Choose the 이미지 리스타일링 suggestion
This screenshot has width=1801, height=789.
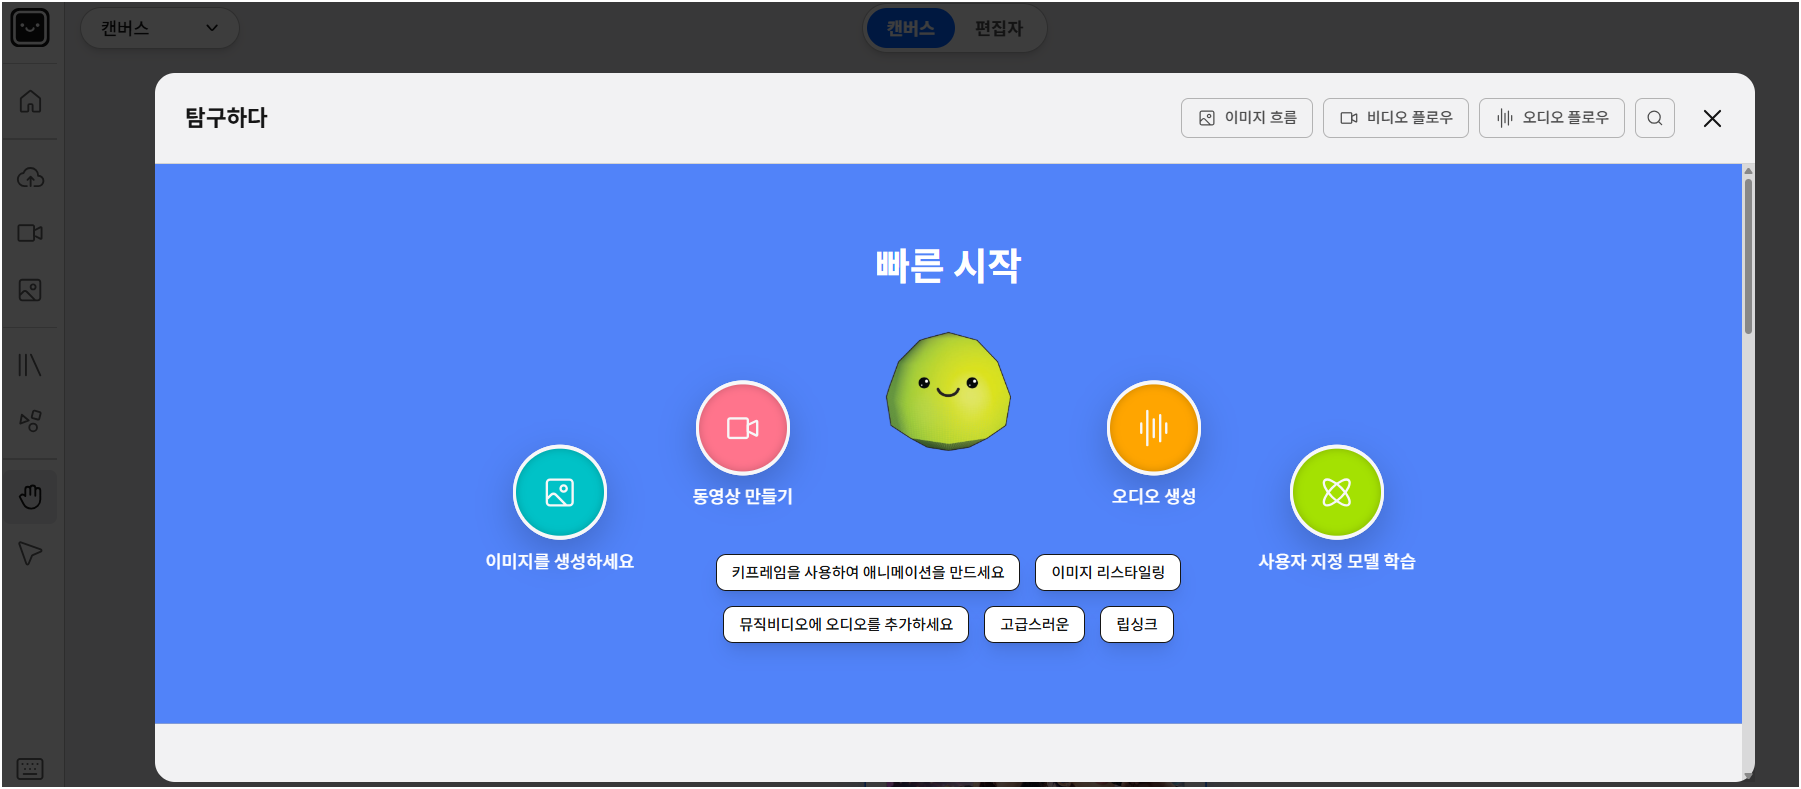(x=1108, y=572)
